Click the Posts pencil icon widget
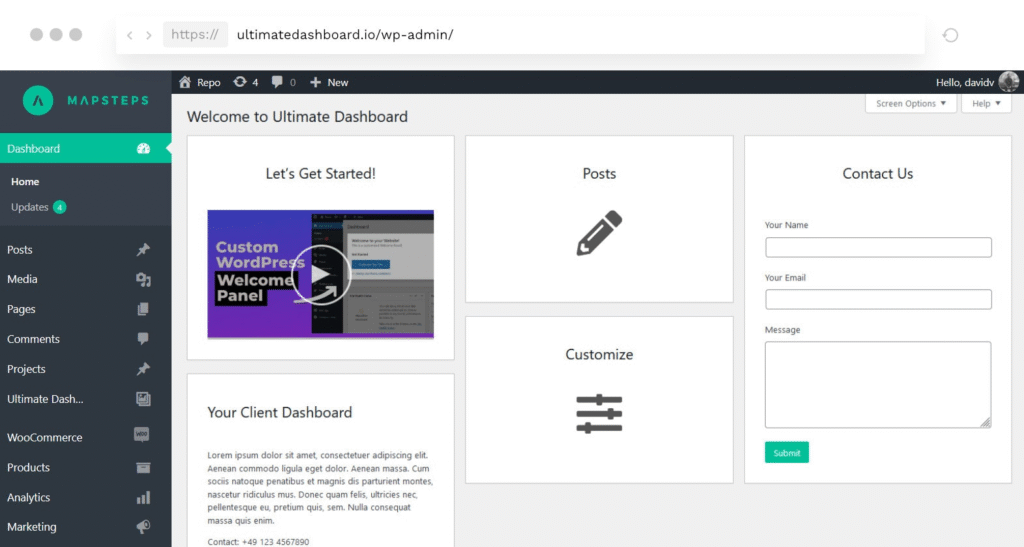Image resolution: width=1024 pixels, height=547 pixels. click(599, 233)
